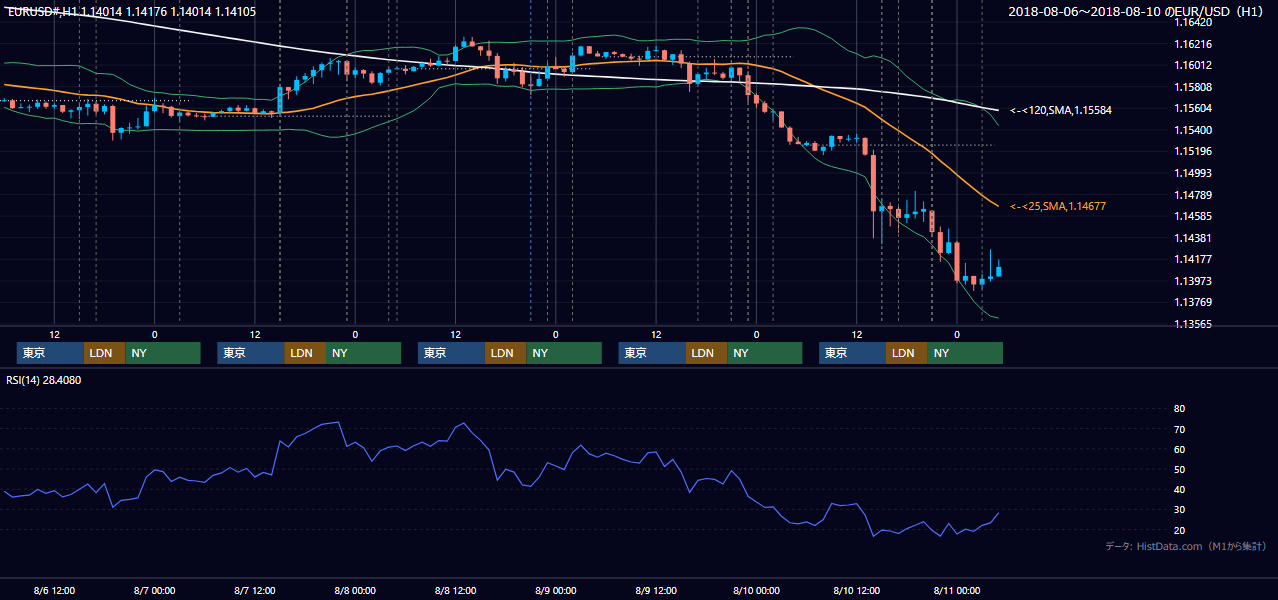The image size is (1278, 600).
Task: Select the 8/10 12:00 date label
Action: pos(856,590)
